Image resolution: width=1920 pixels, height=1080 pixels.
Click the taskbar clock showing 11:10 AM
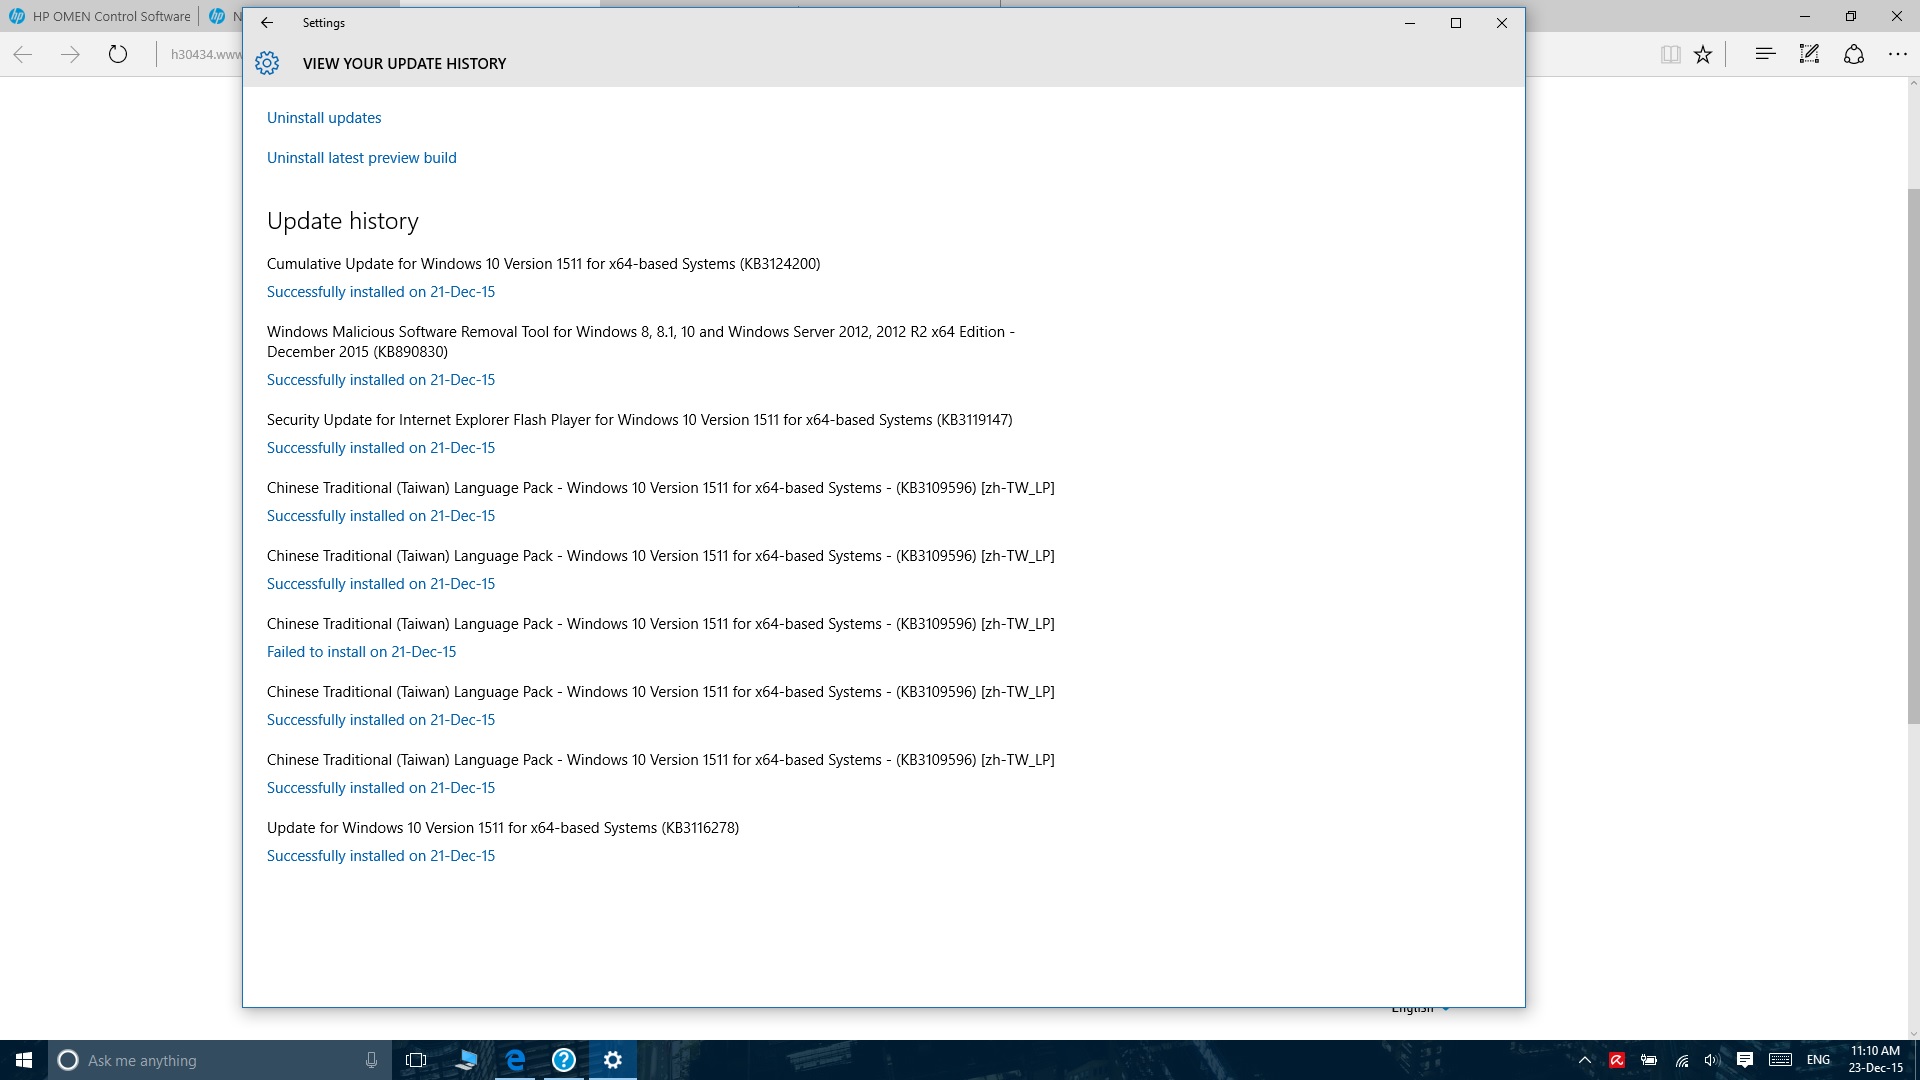pyautogui.click(x=1875, y=1060)
